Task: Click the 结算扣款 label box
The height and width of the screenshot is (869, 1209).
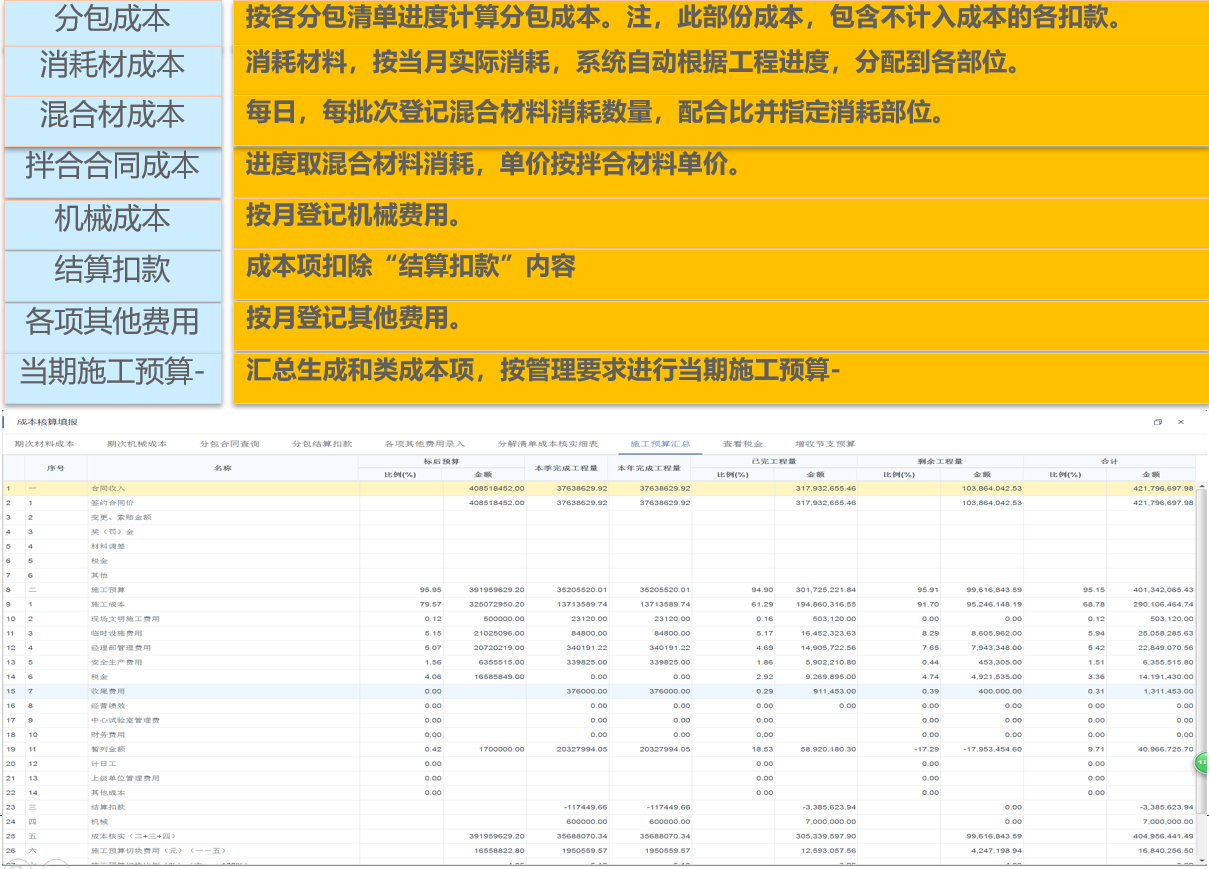Action: click(112, 270)
